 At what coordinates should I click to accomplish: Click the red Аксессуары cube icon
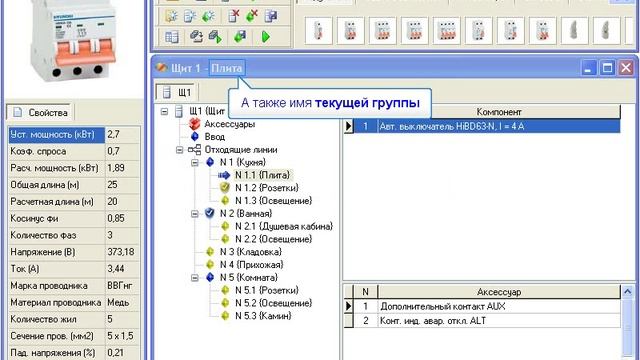click(195, 124)
